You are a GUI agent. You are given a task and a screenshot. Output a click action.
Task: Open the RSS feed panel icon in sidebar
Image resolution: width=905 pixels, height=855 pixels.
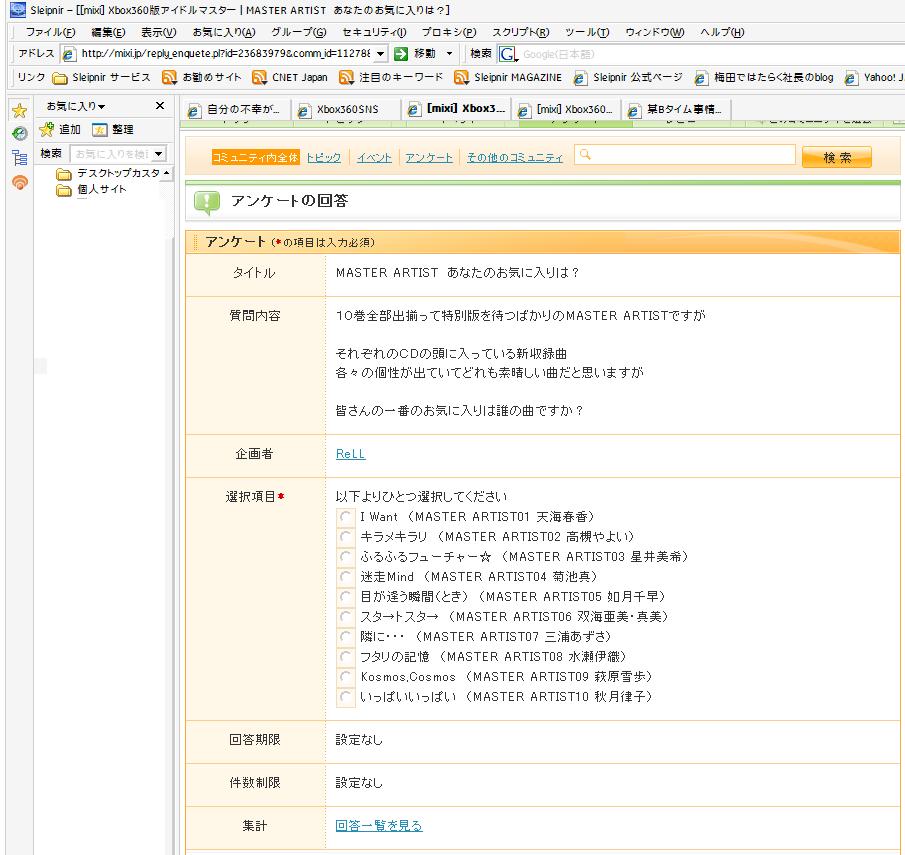(x=20, y=182)
